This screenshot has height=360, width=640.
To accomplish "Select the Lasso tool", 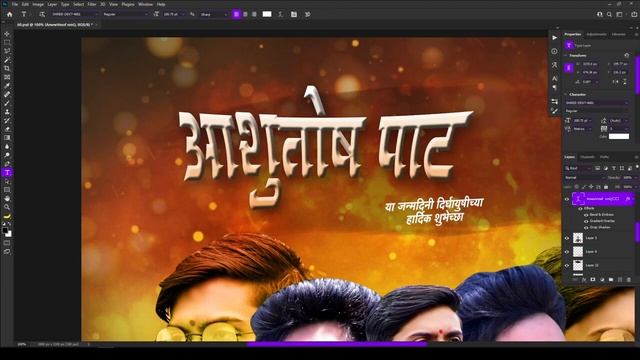I will click(x=7, y=51).
